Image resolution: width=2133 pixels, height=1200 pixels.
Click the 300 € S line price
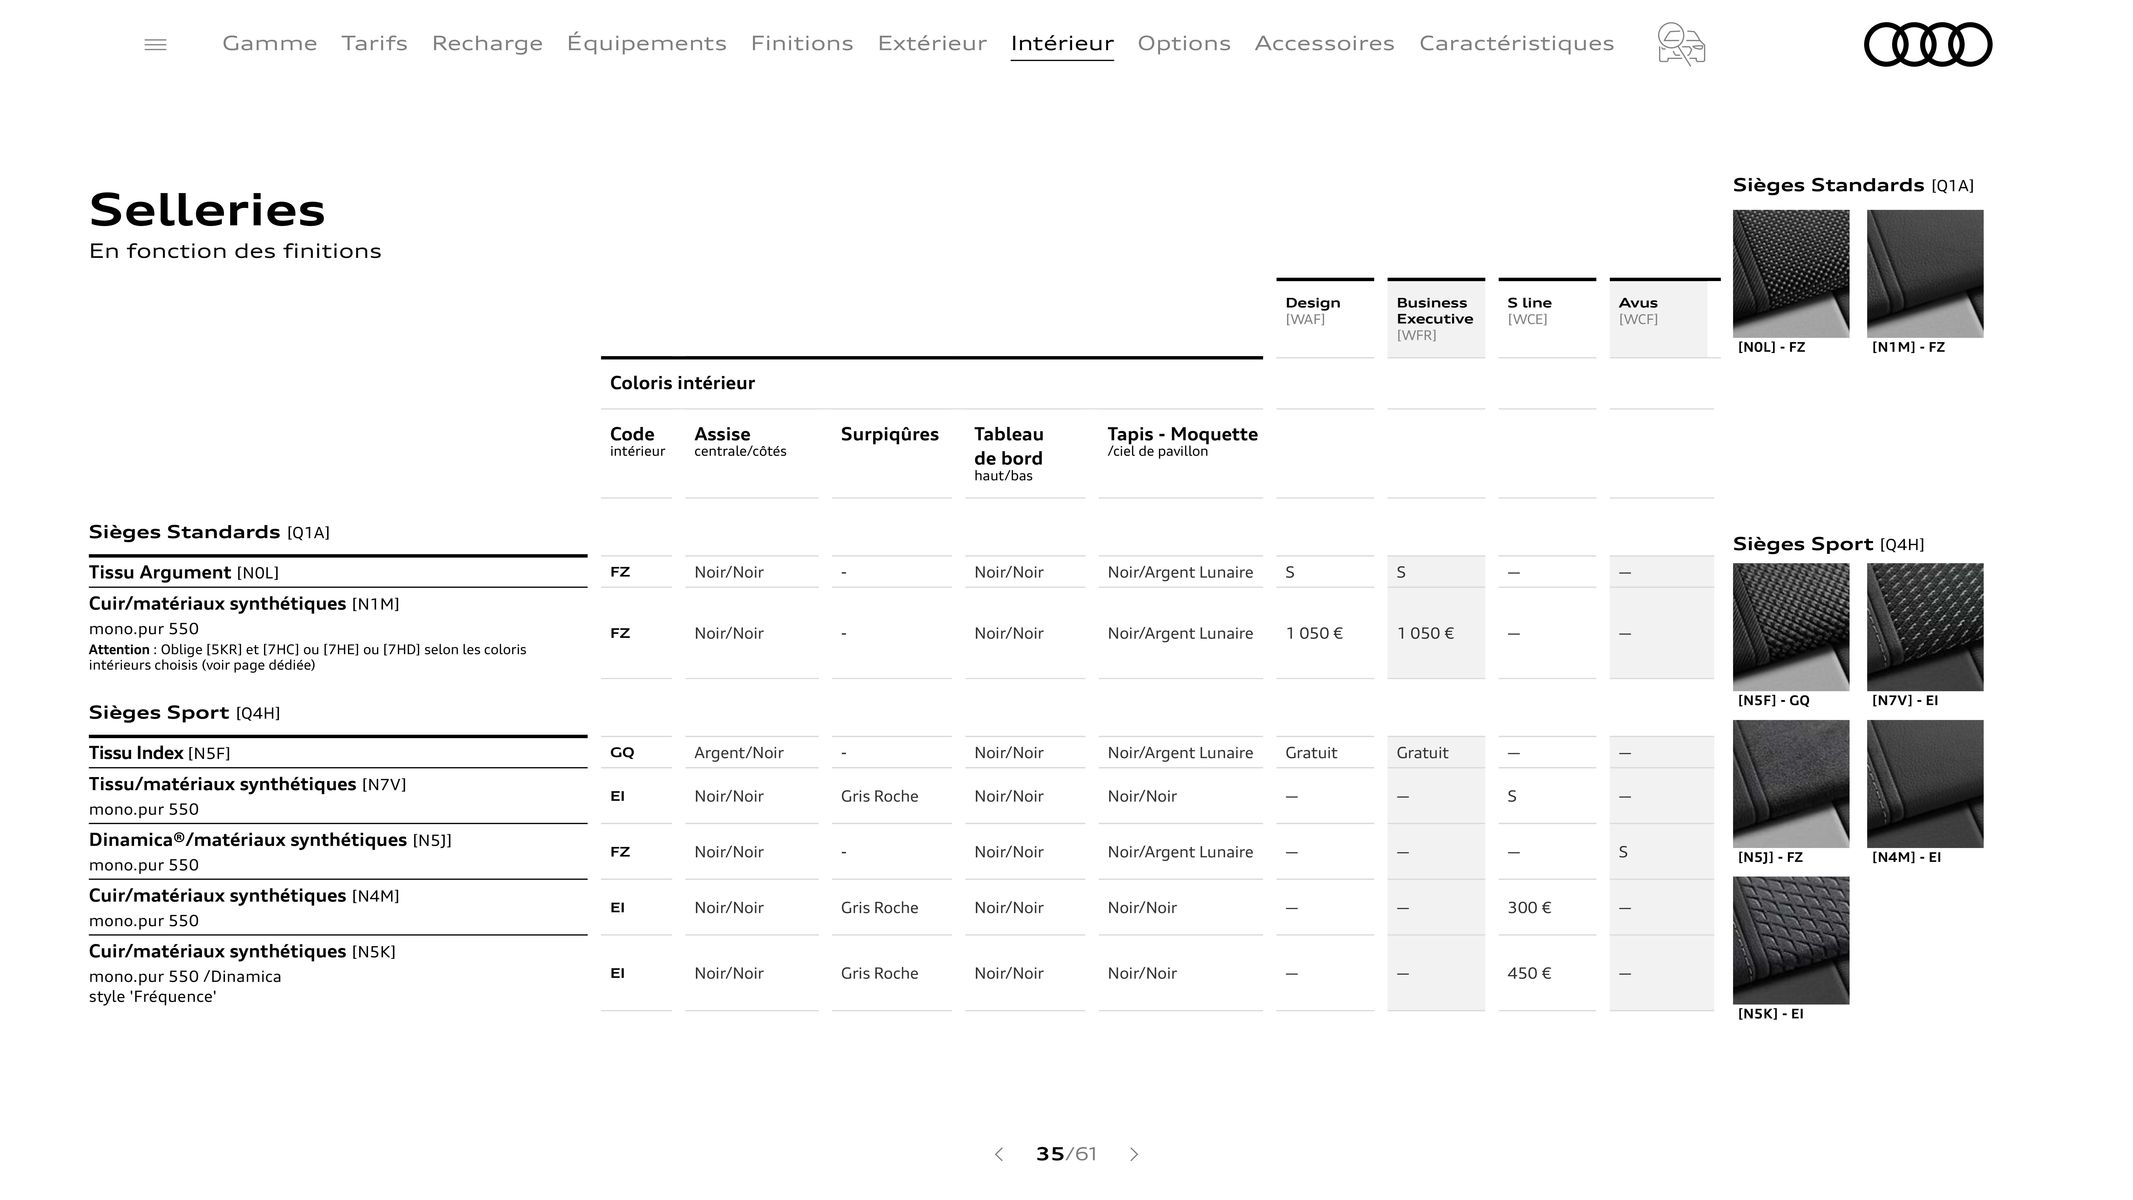click(1529, 908)
